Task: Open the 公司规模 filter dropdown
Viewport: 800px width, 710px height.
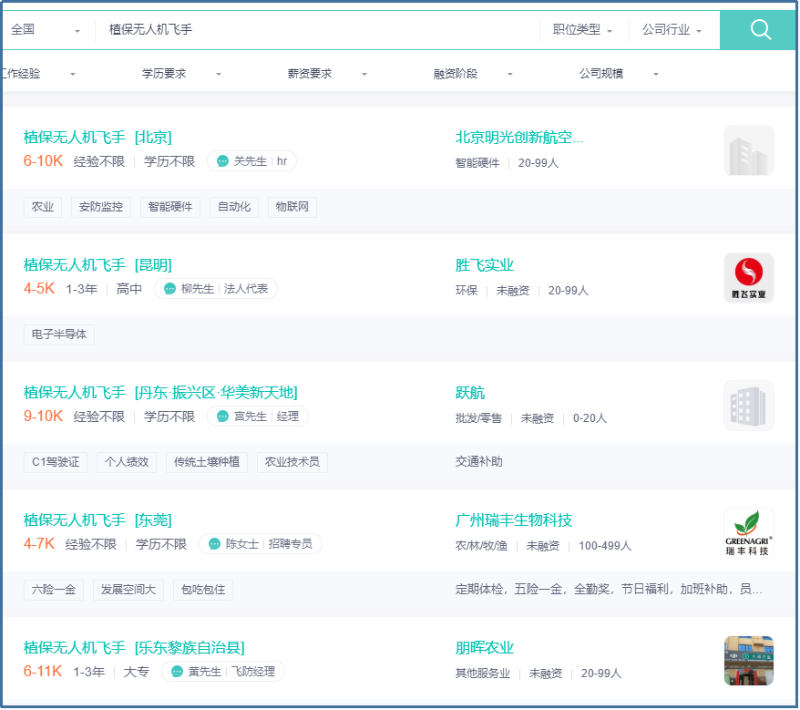Action: [619, 73]
